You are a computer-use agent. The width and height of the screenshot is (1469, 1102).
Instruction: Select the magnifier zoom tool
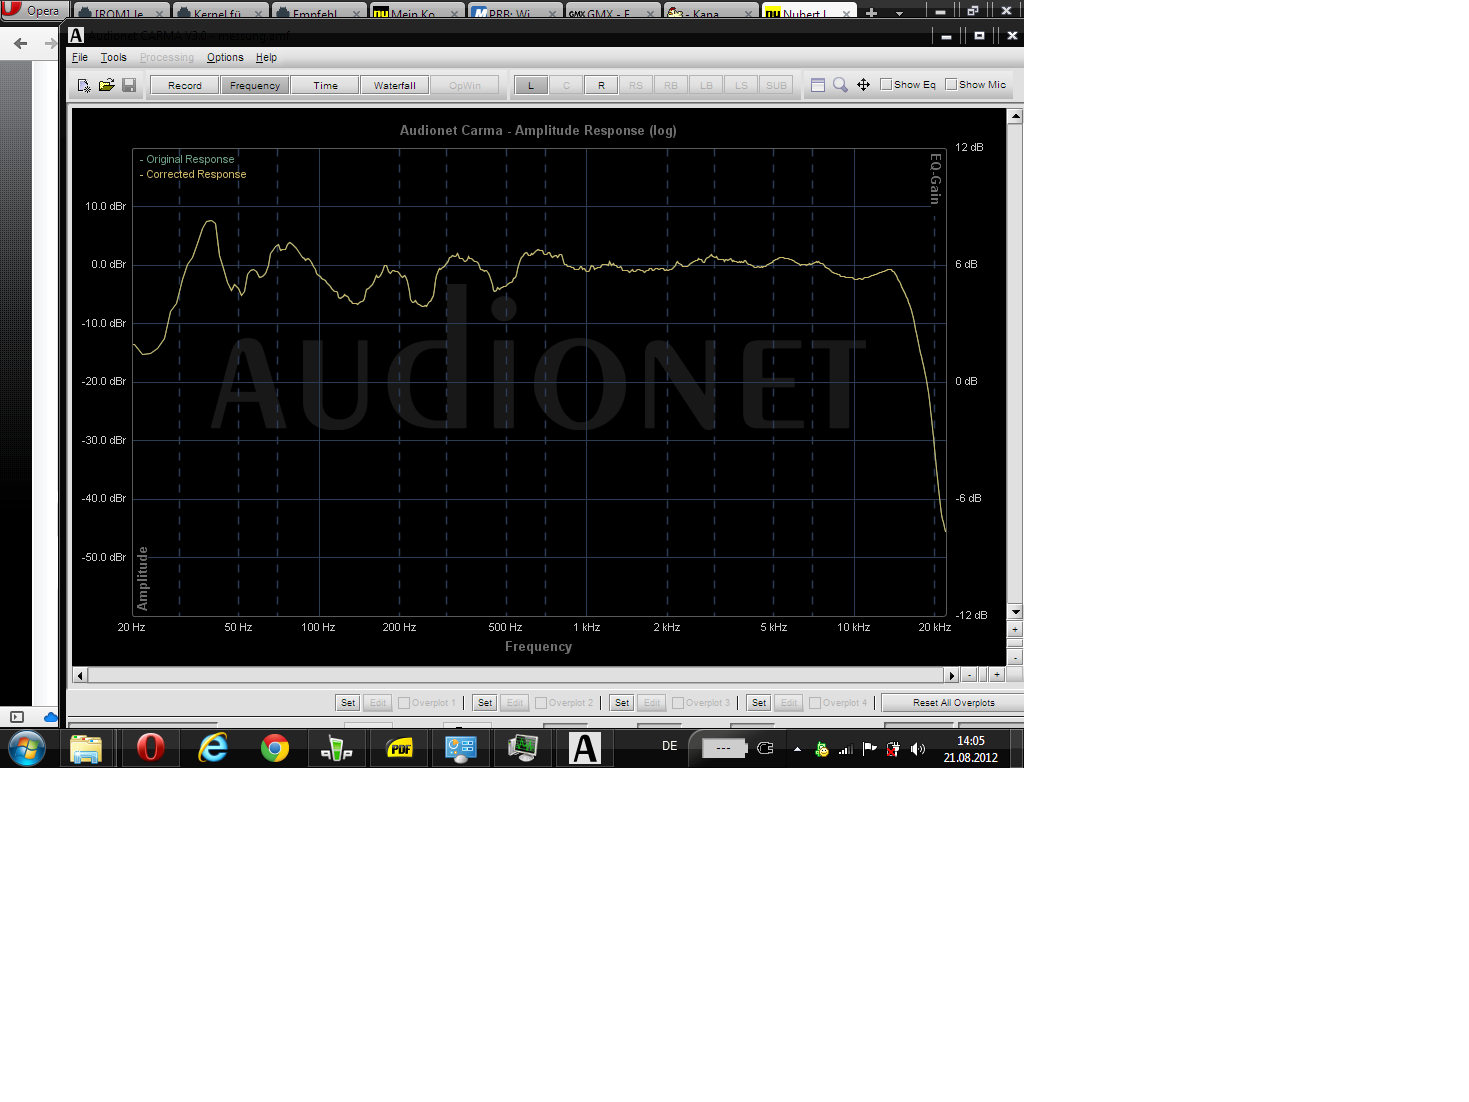pyautogui.click(x=840, y=85)
